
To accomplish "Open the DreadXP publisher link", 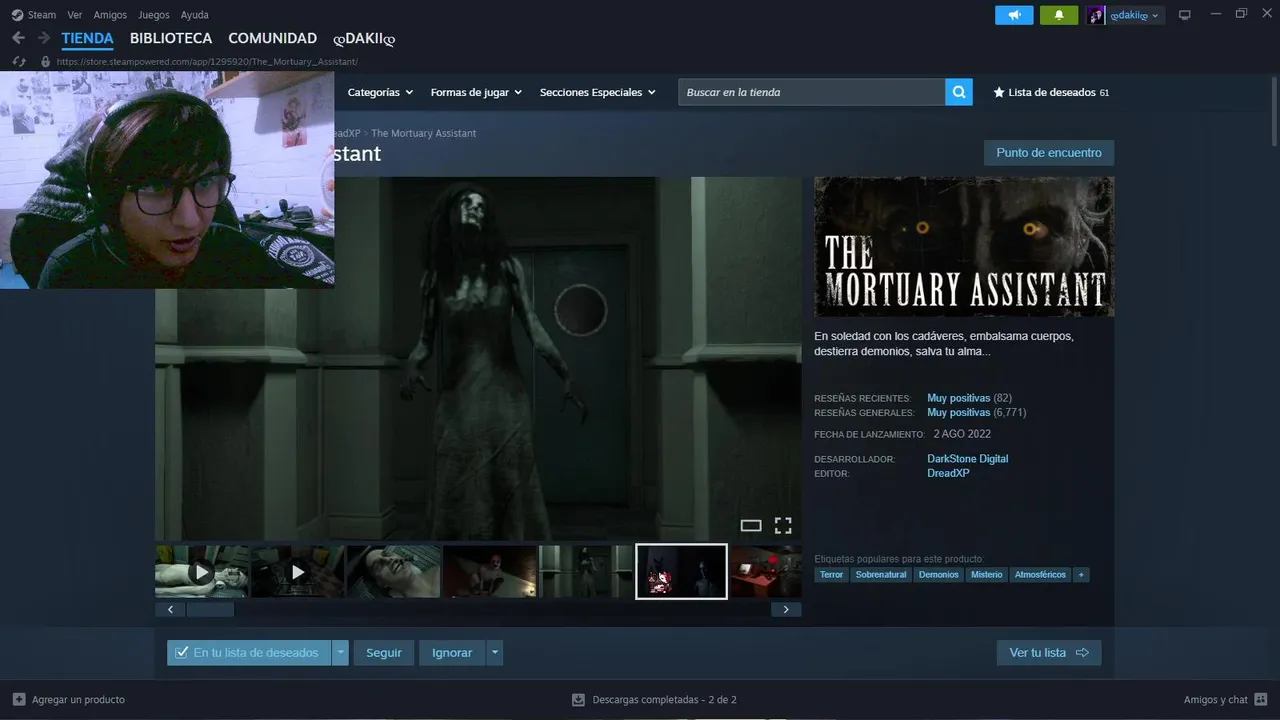I will click(x=948, y=473).
